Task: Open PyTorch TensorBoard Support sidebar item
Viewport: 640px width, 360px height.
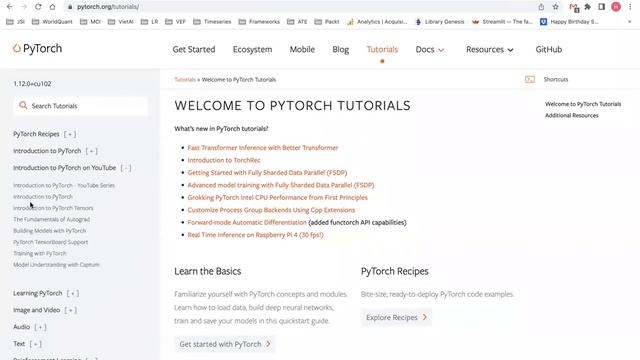Action: point(51,242)
